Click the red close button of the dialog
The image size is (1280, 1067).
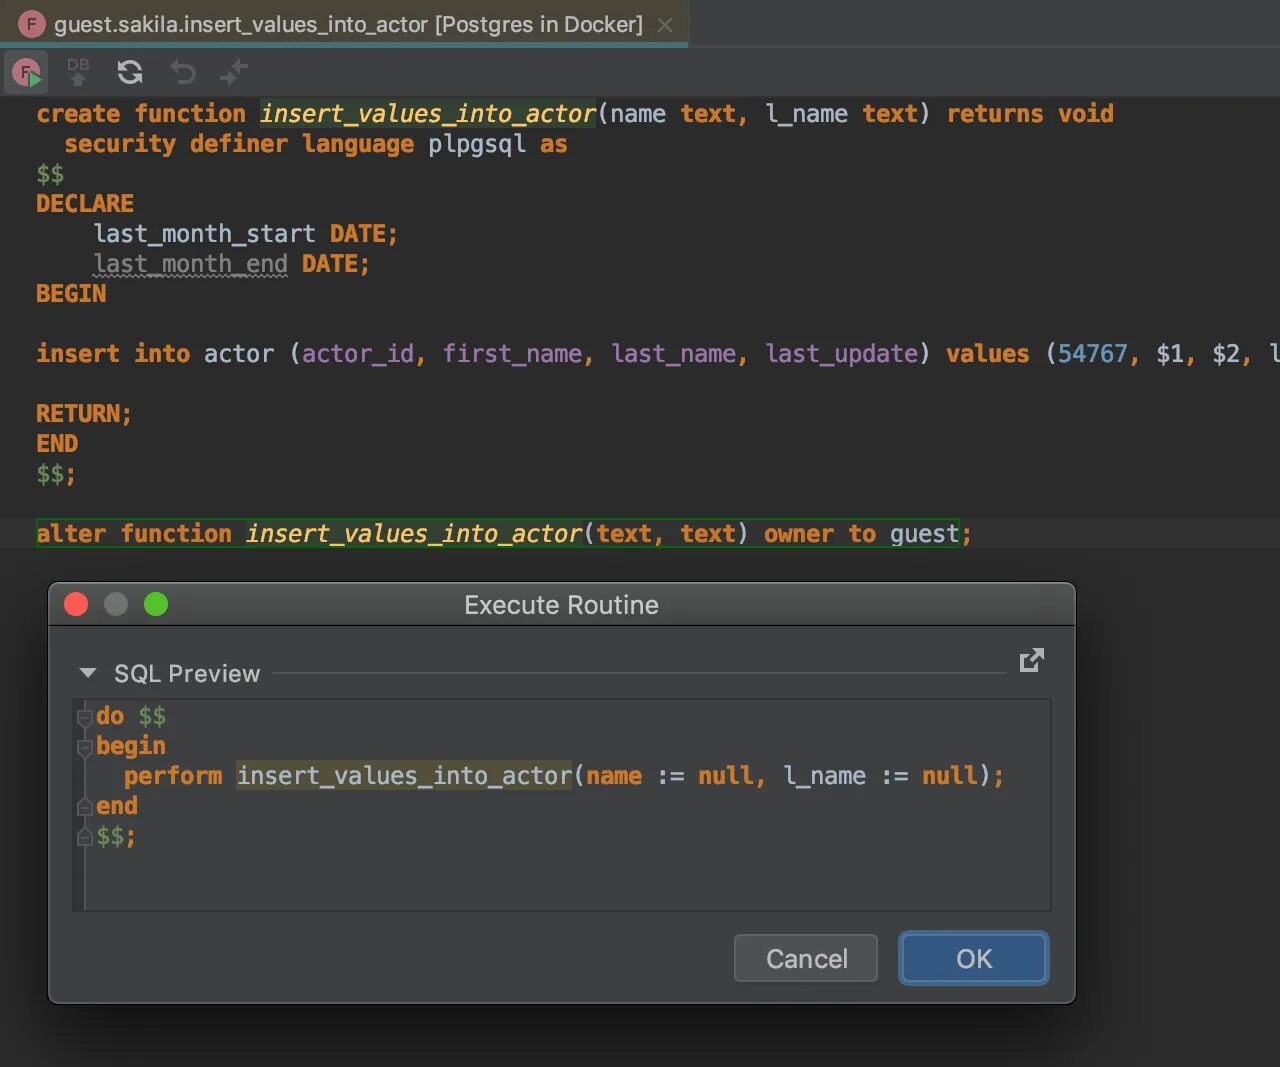[x=76, y=604]
